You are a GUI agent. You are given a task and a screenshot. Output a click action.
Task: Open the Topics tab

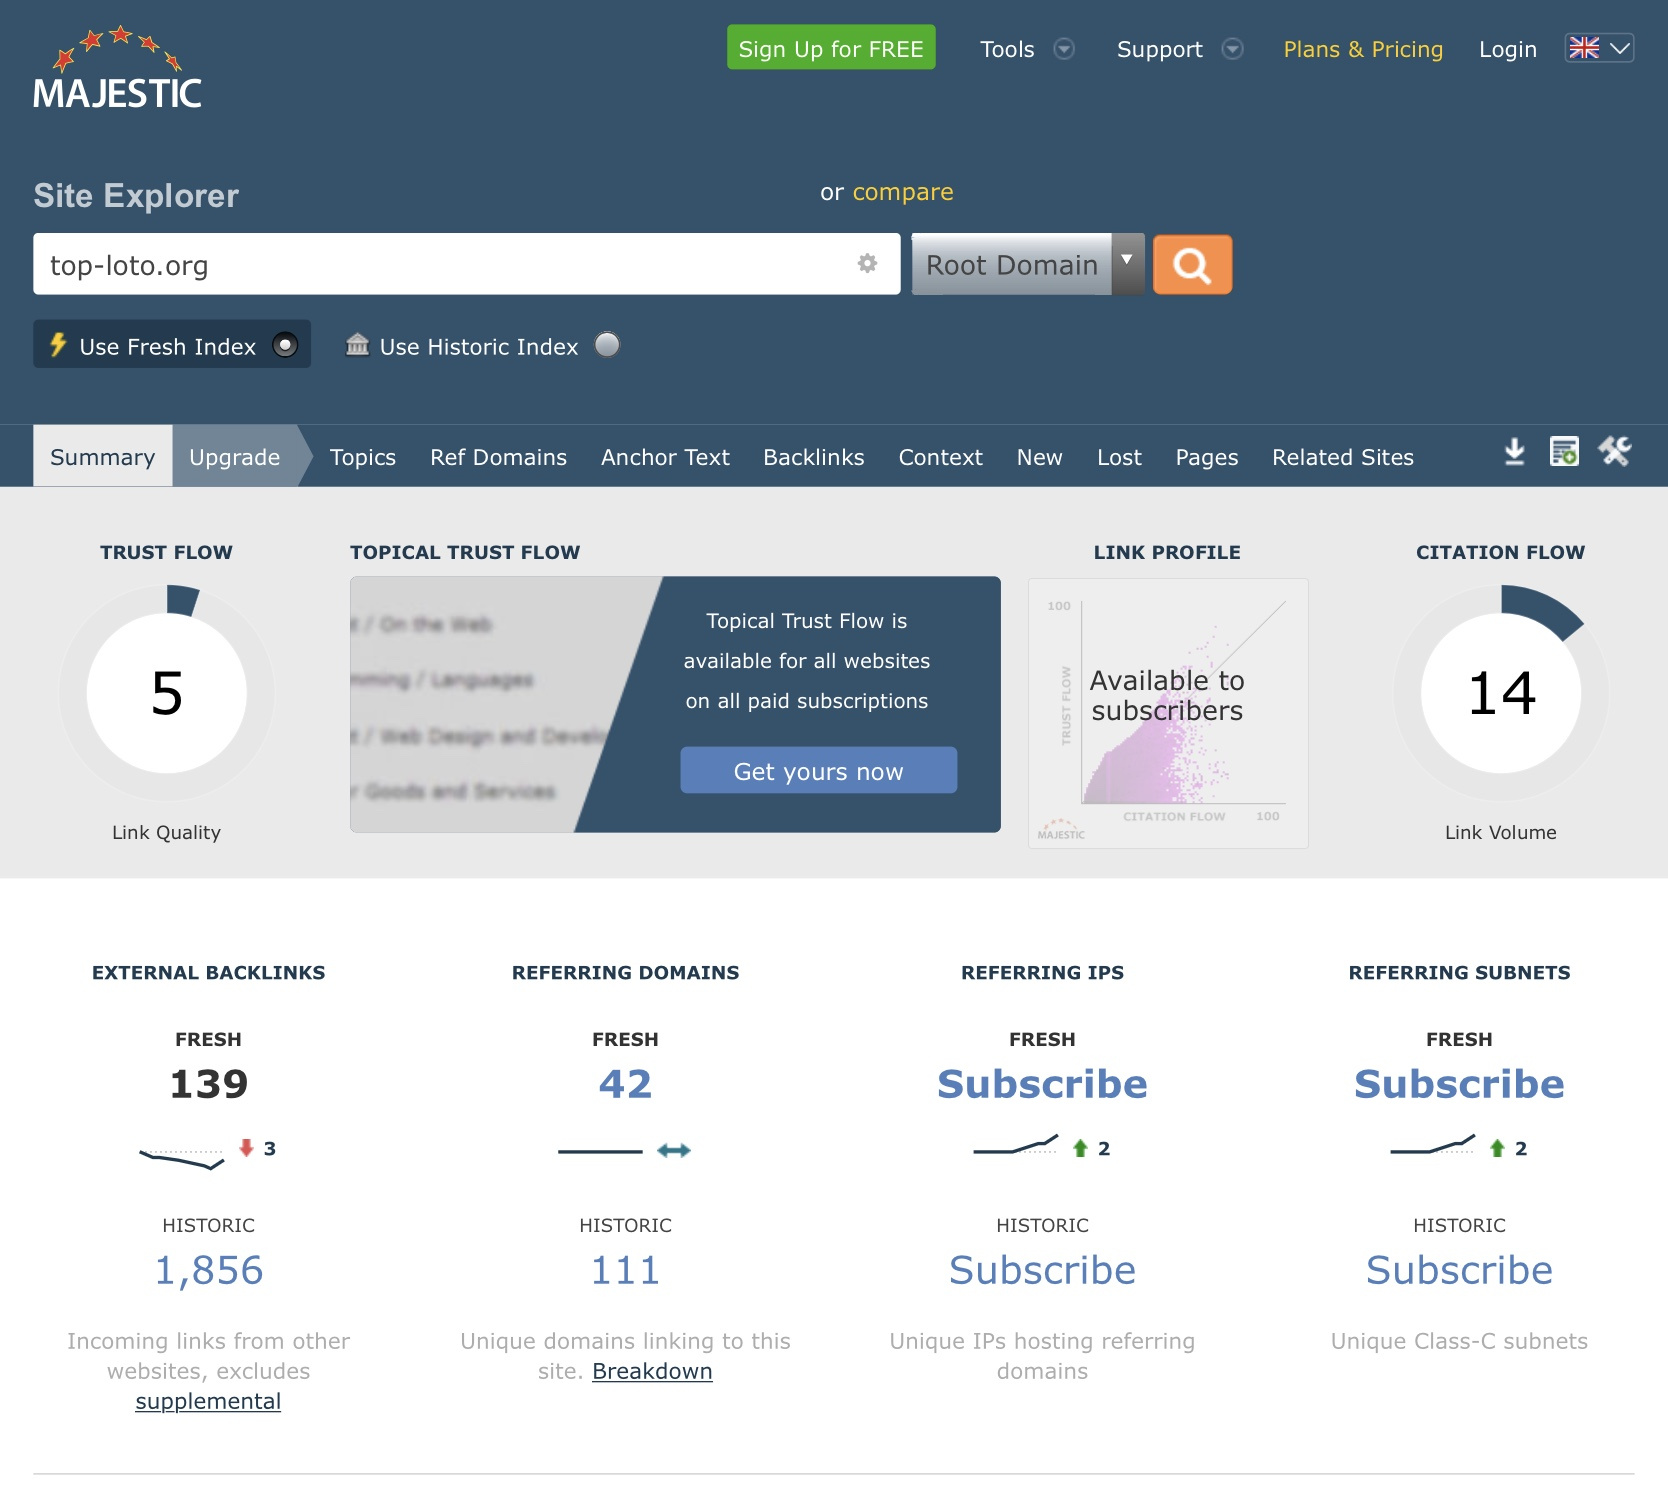click(363, 457)
